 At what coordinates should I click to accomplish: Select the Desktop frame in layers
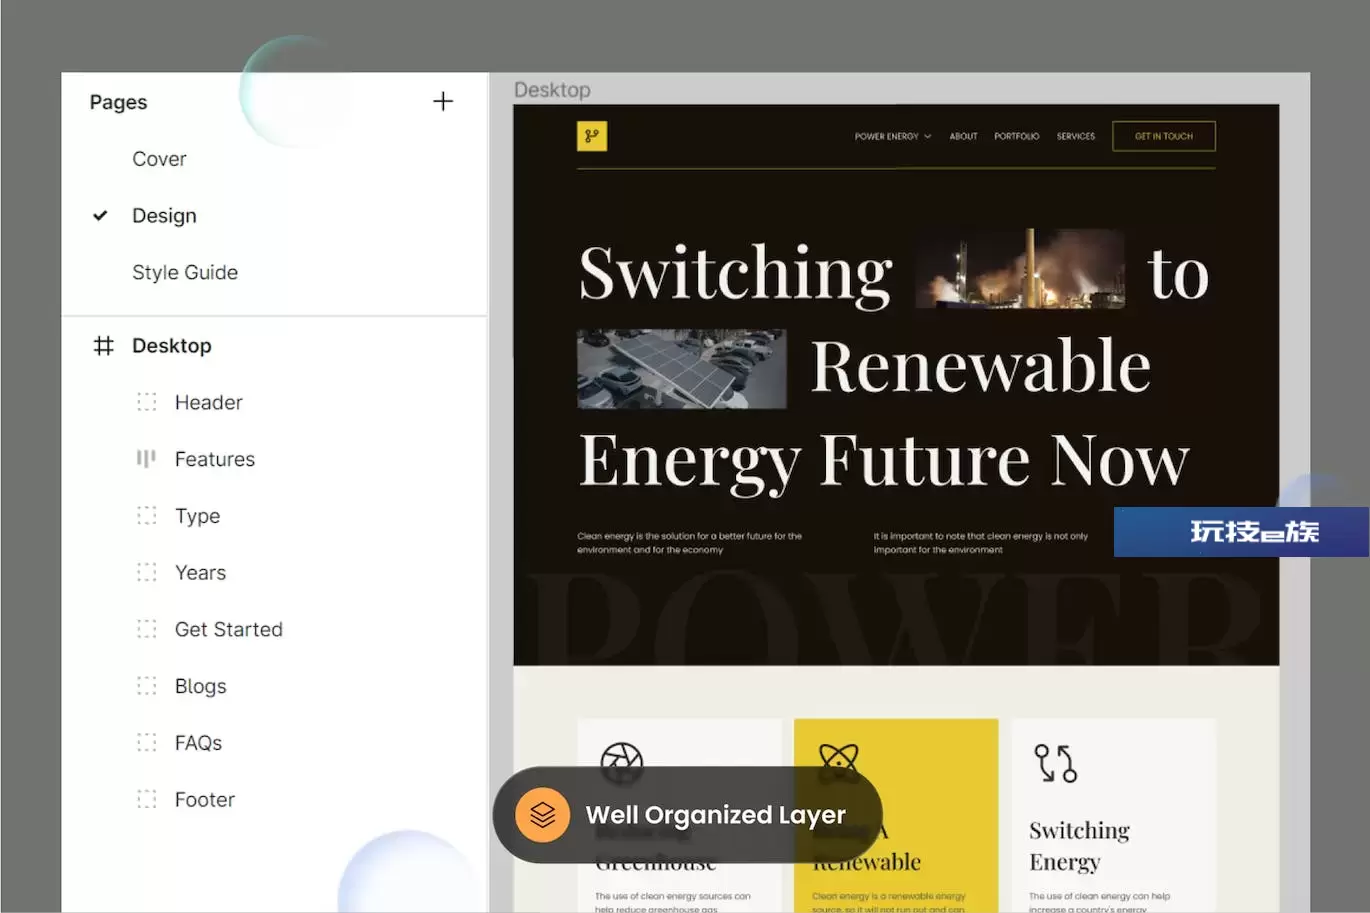tap(172, 346)
